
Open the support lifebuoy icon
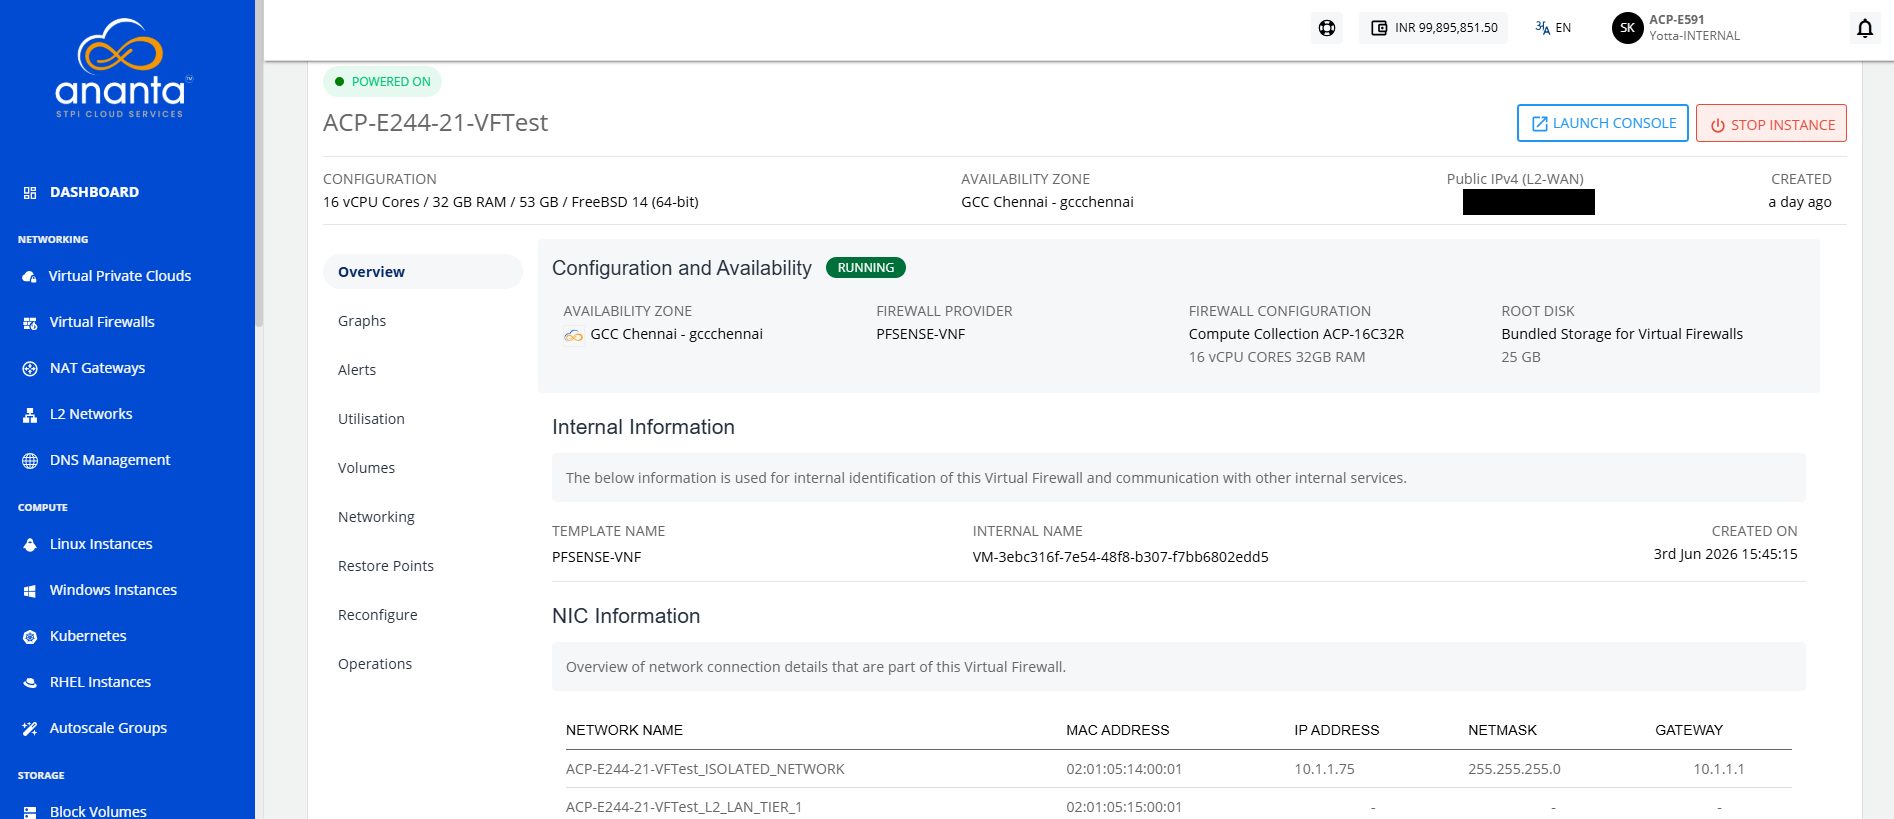1327,28
